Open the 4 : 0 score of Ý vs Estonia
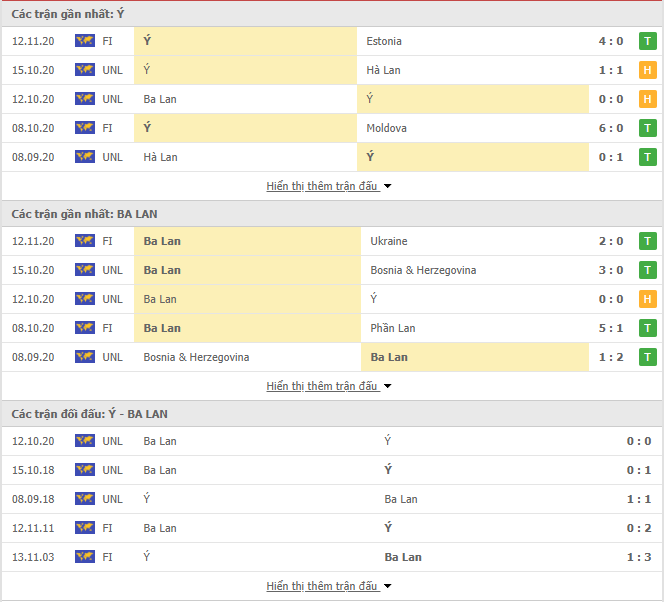664x602 pixels. tap(611, 41)
